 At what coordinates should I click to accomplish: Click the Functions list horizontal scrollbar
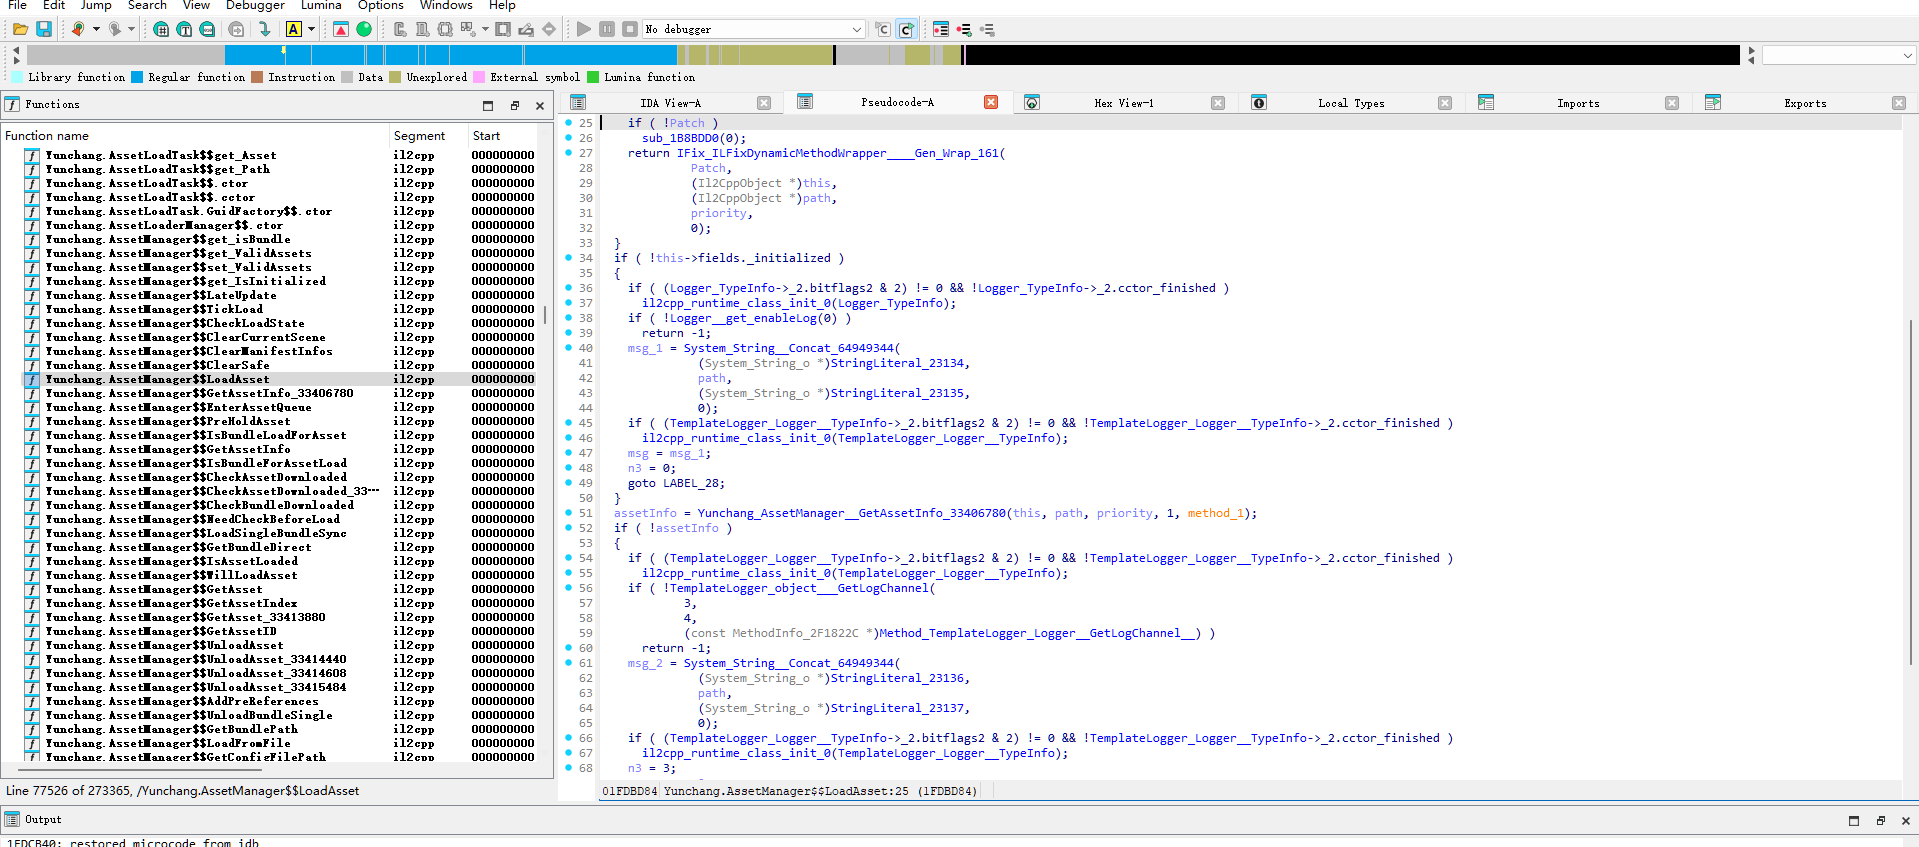pos(140,770)
